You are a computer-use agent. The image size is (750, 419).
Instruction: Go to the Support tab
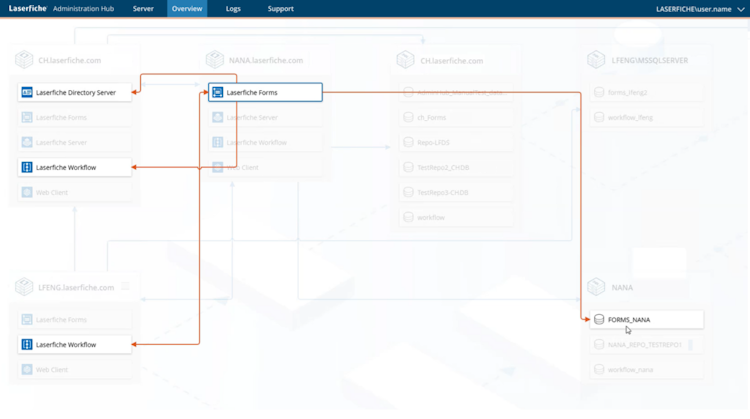click(280, 9)
